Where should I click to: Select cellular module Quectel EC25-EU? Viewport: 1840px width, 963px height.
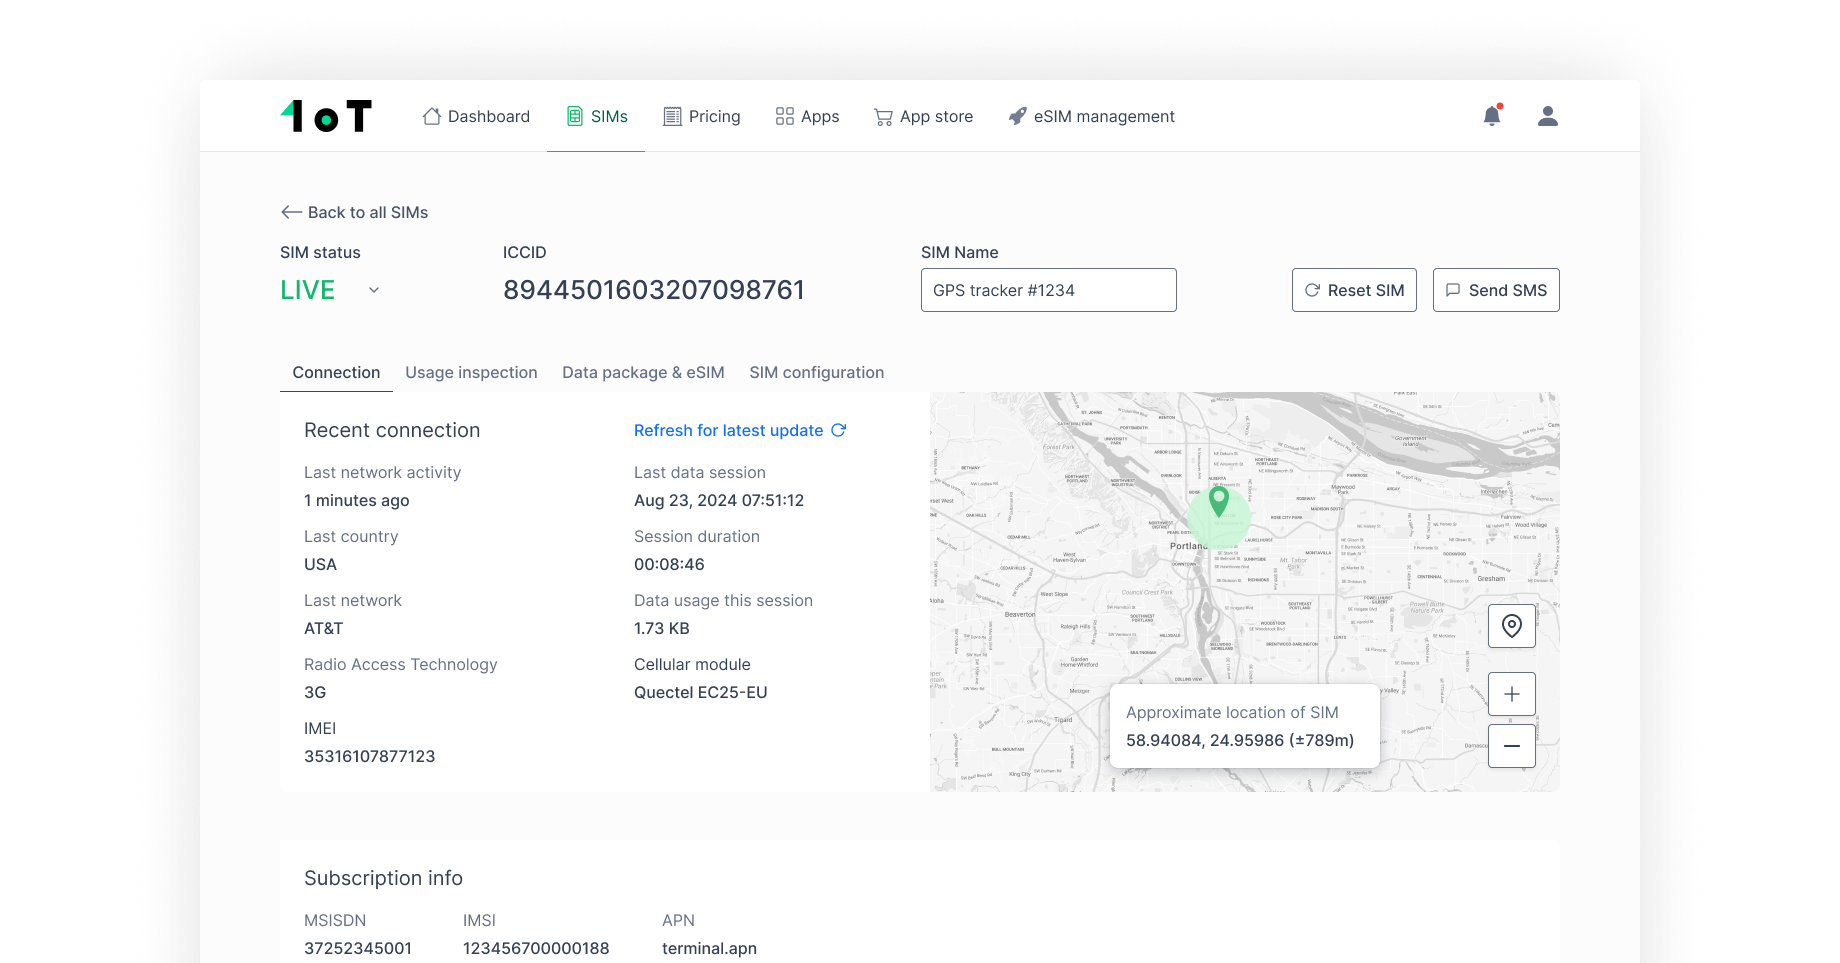click(701, 692)
